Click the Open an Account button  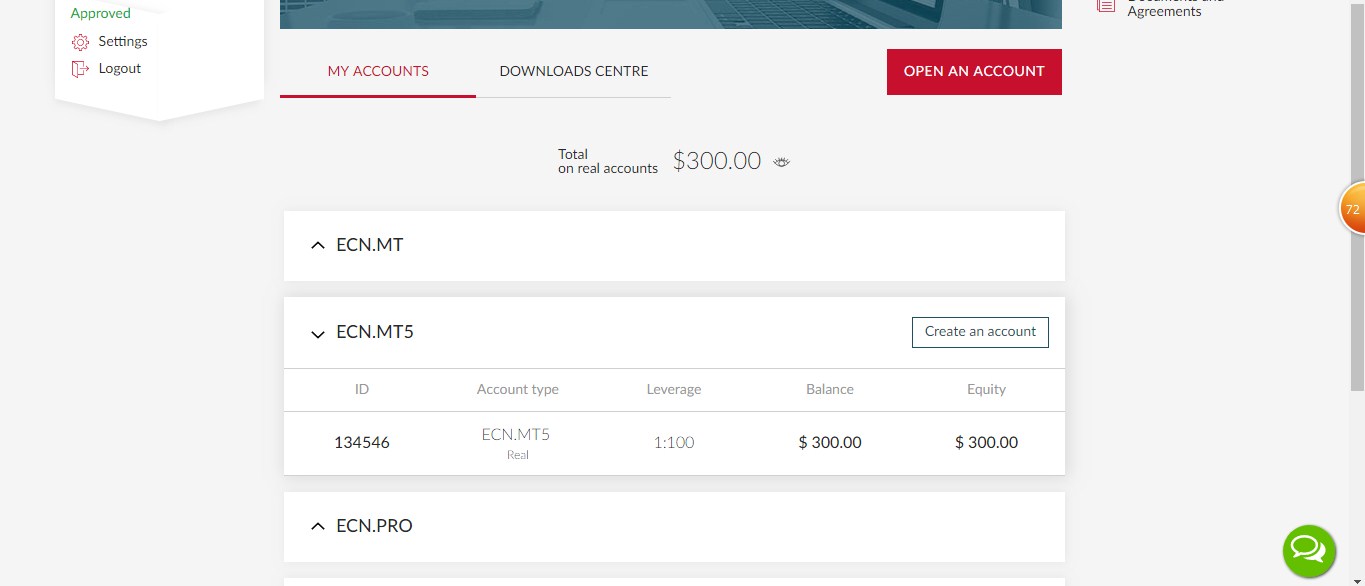pyautogui.click(x=974, y=72)
